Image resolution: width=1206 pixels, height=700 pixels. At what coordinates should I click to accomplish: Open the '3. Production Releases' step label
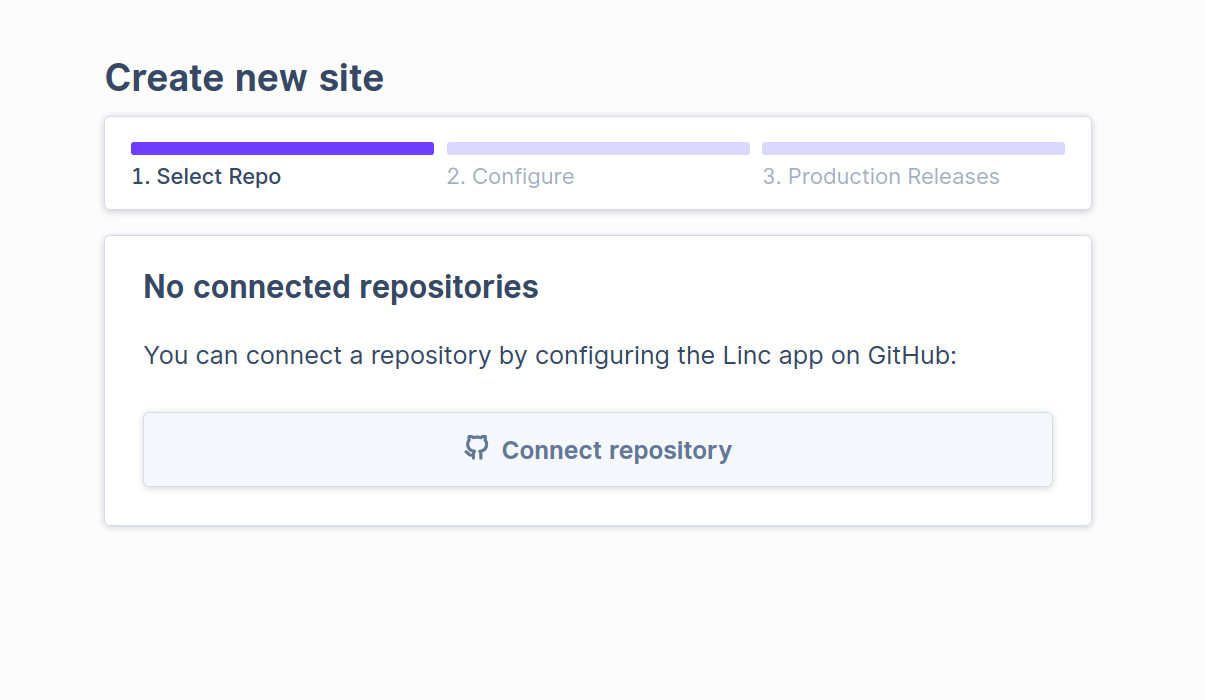pos(881,177)
